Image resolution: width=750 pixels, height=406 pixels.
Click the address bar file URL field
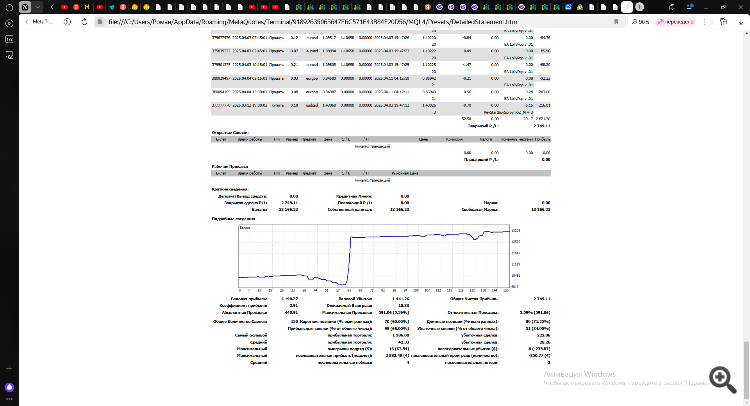point(300,20)
